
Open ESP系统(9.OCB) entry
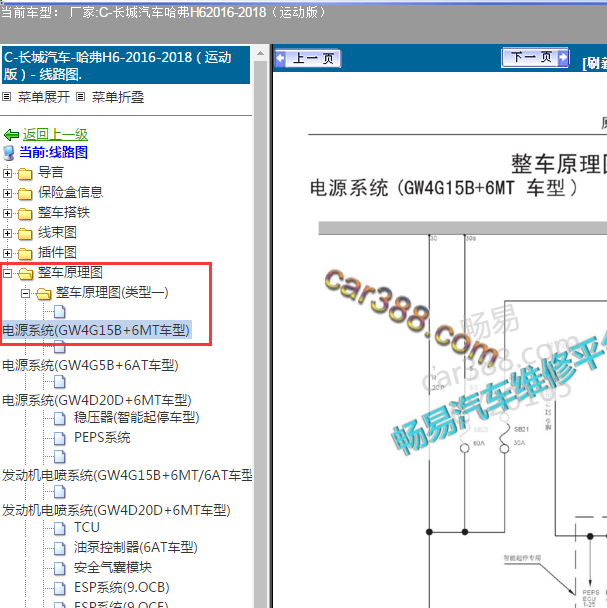click(x=122, y=588)
